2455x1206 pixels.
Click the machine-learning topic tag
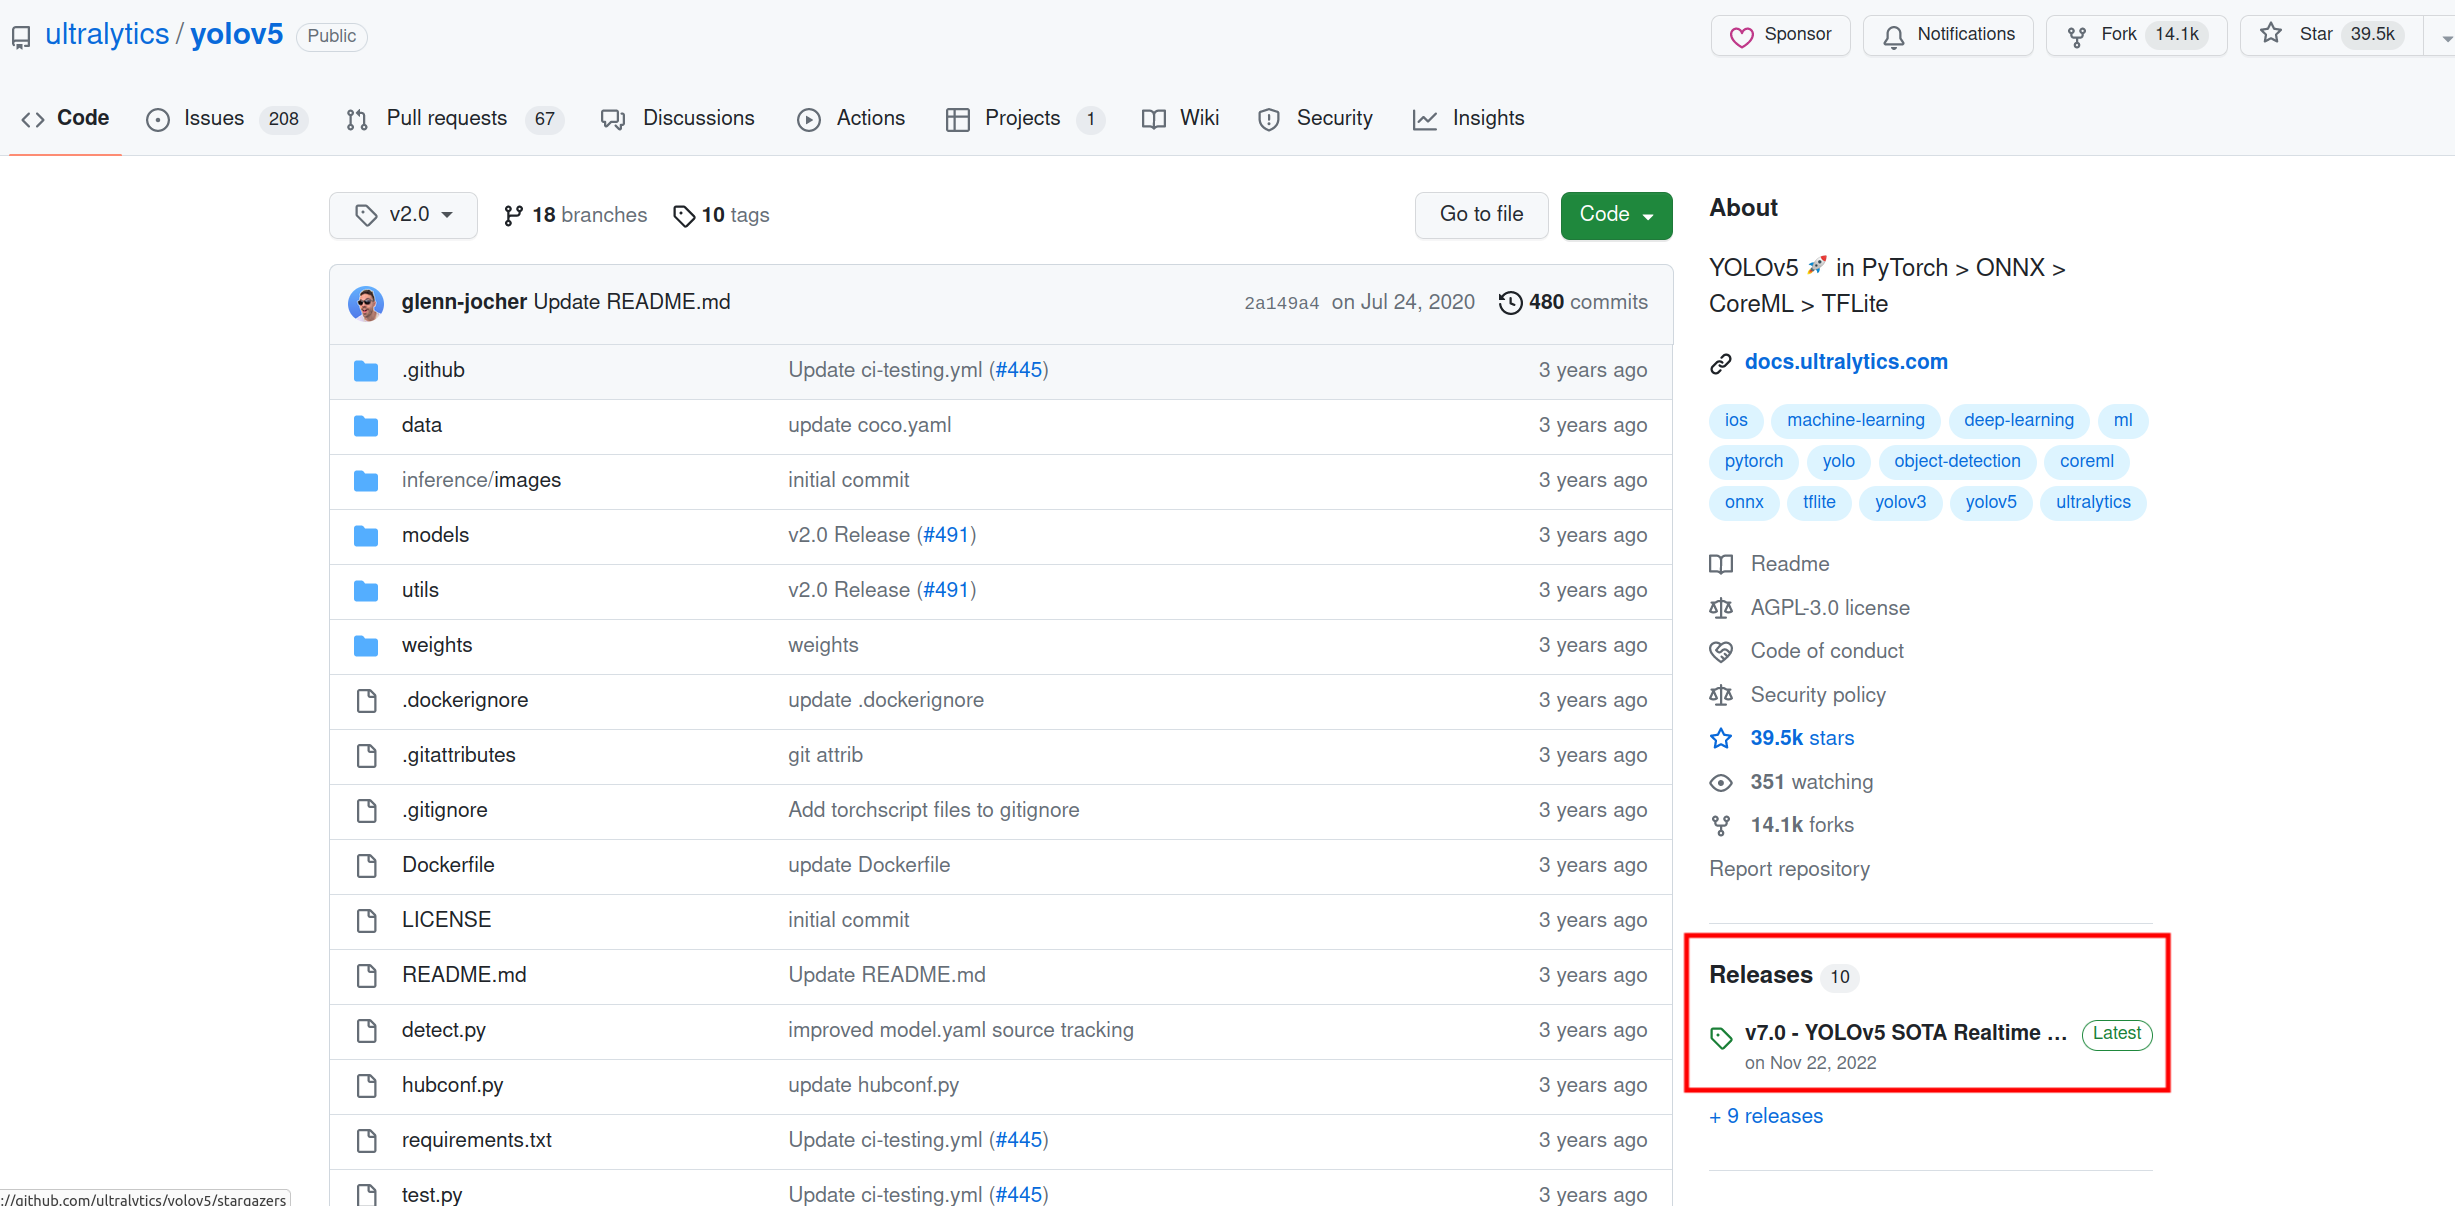[1855, 421]
